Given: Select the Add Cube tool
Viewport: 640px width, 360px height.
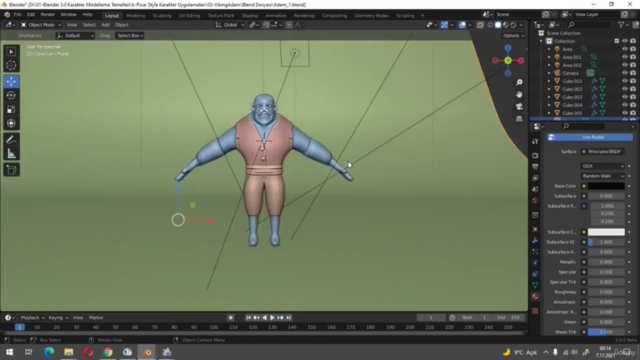Looking at the screenshot, I should [11, 170].
